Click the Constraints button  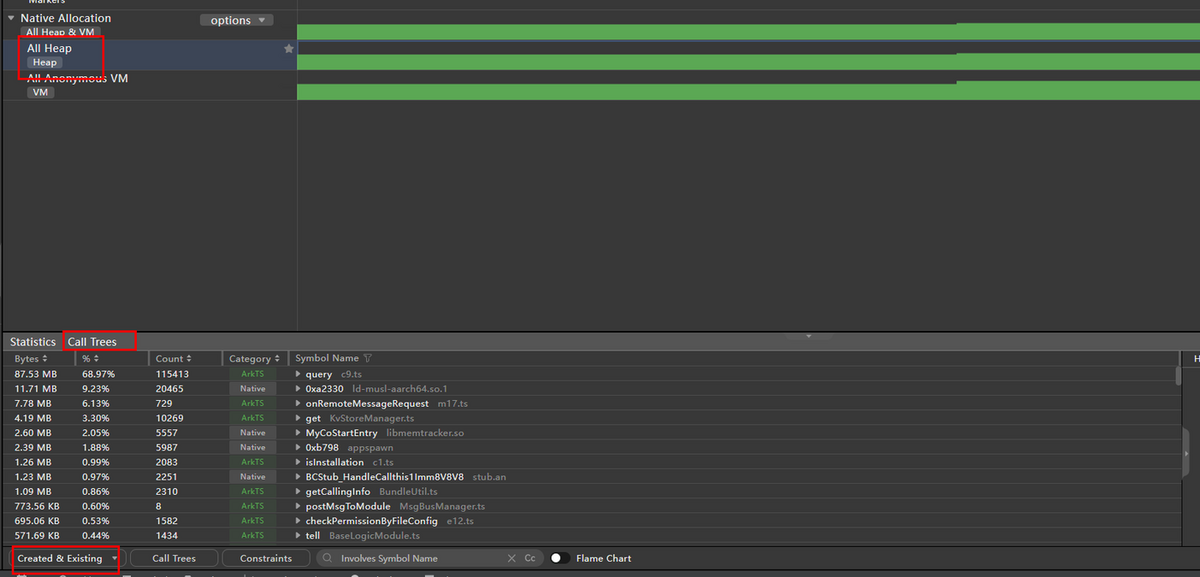click(x=266, y=558)
